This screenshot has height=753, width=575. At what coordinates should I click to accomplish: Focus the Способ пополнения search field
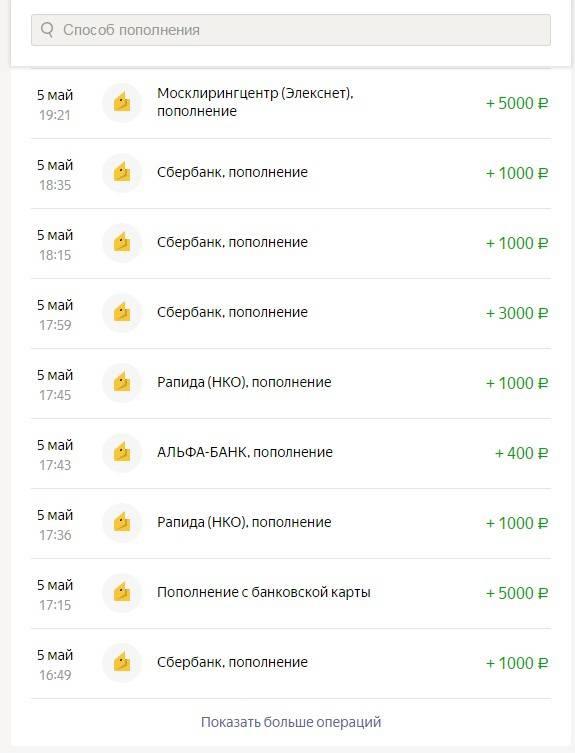pos(291,30)
